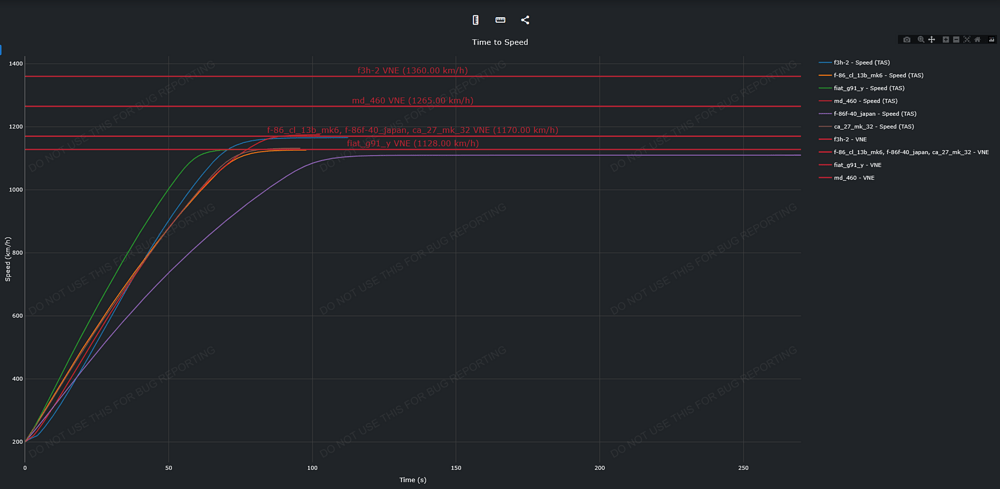Select the Pan cross-arrows tool in modebar
This screenshot has height=489, width=1000.
tap(932, 40)
